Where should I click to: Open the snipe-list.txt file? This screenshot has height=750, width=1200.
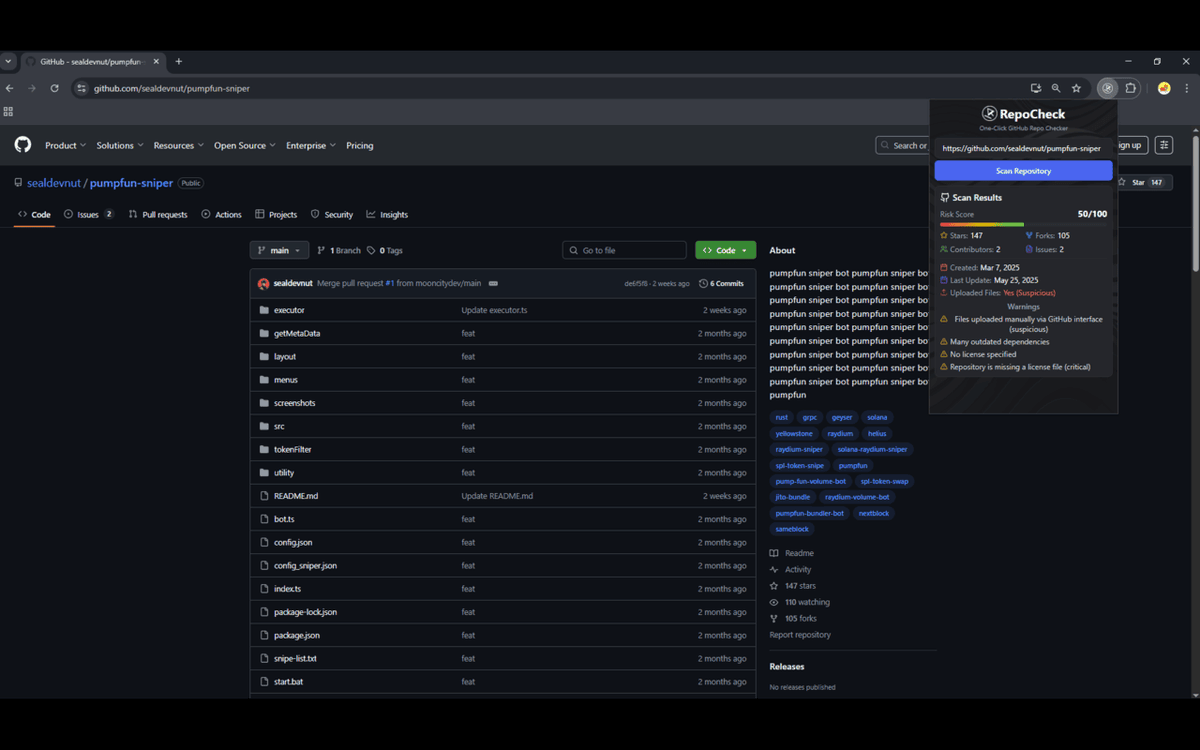(x=295, y=658)
